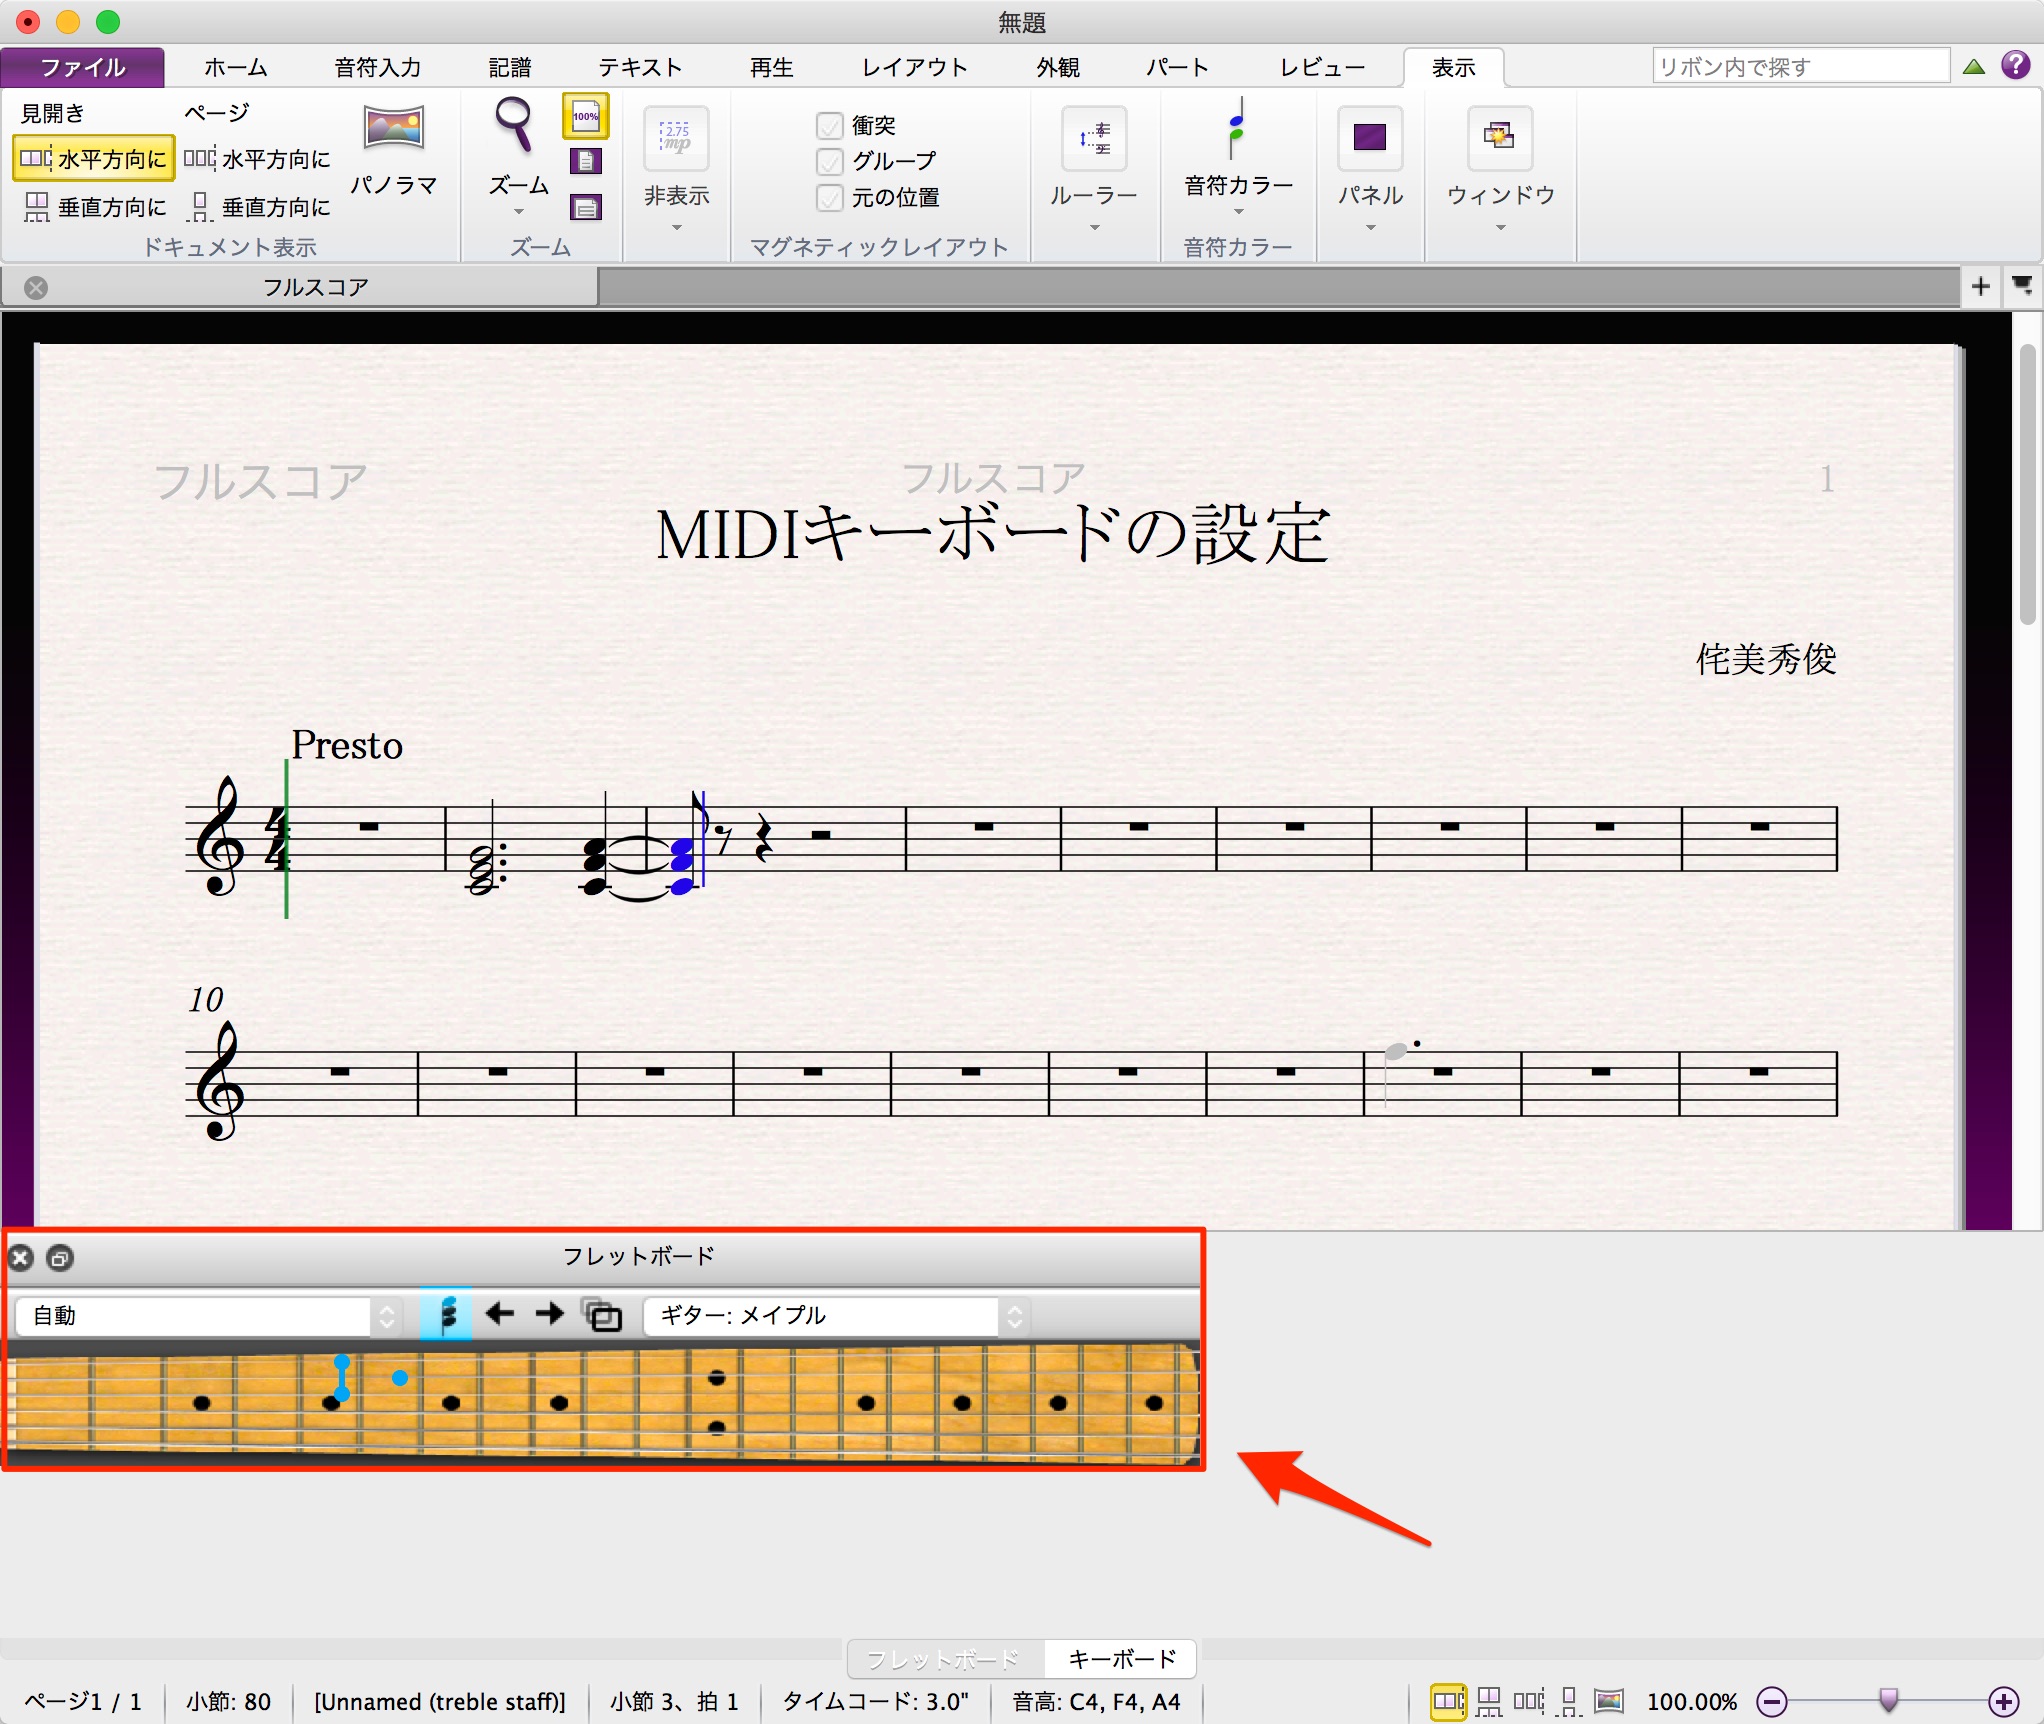Switch to the 外観 ribbon tab

(1058, 67)
